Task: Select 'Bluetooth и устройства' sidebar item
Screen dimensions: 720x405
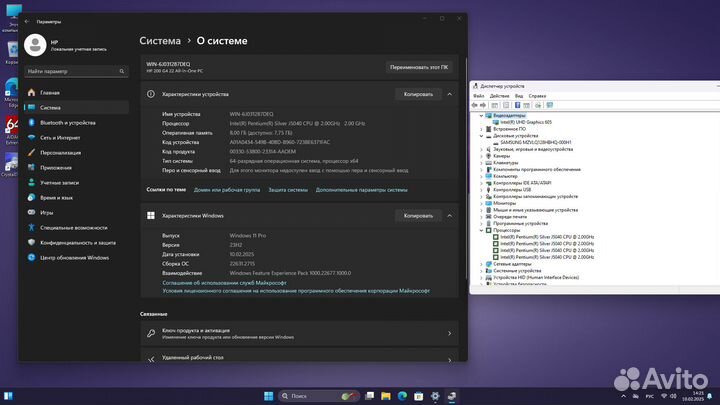Action: (x=68, y=123)
